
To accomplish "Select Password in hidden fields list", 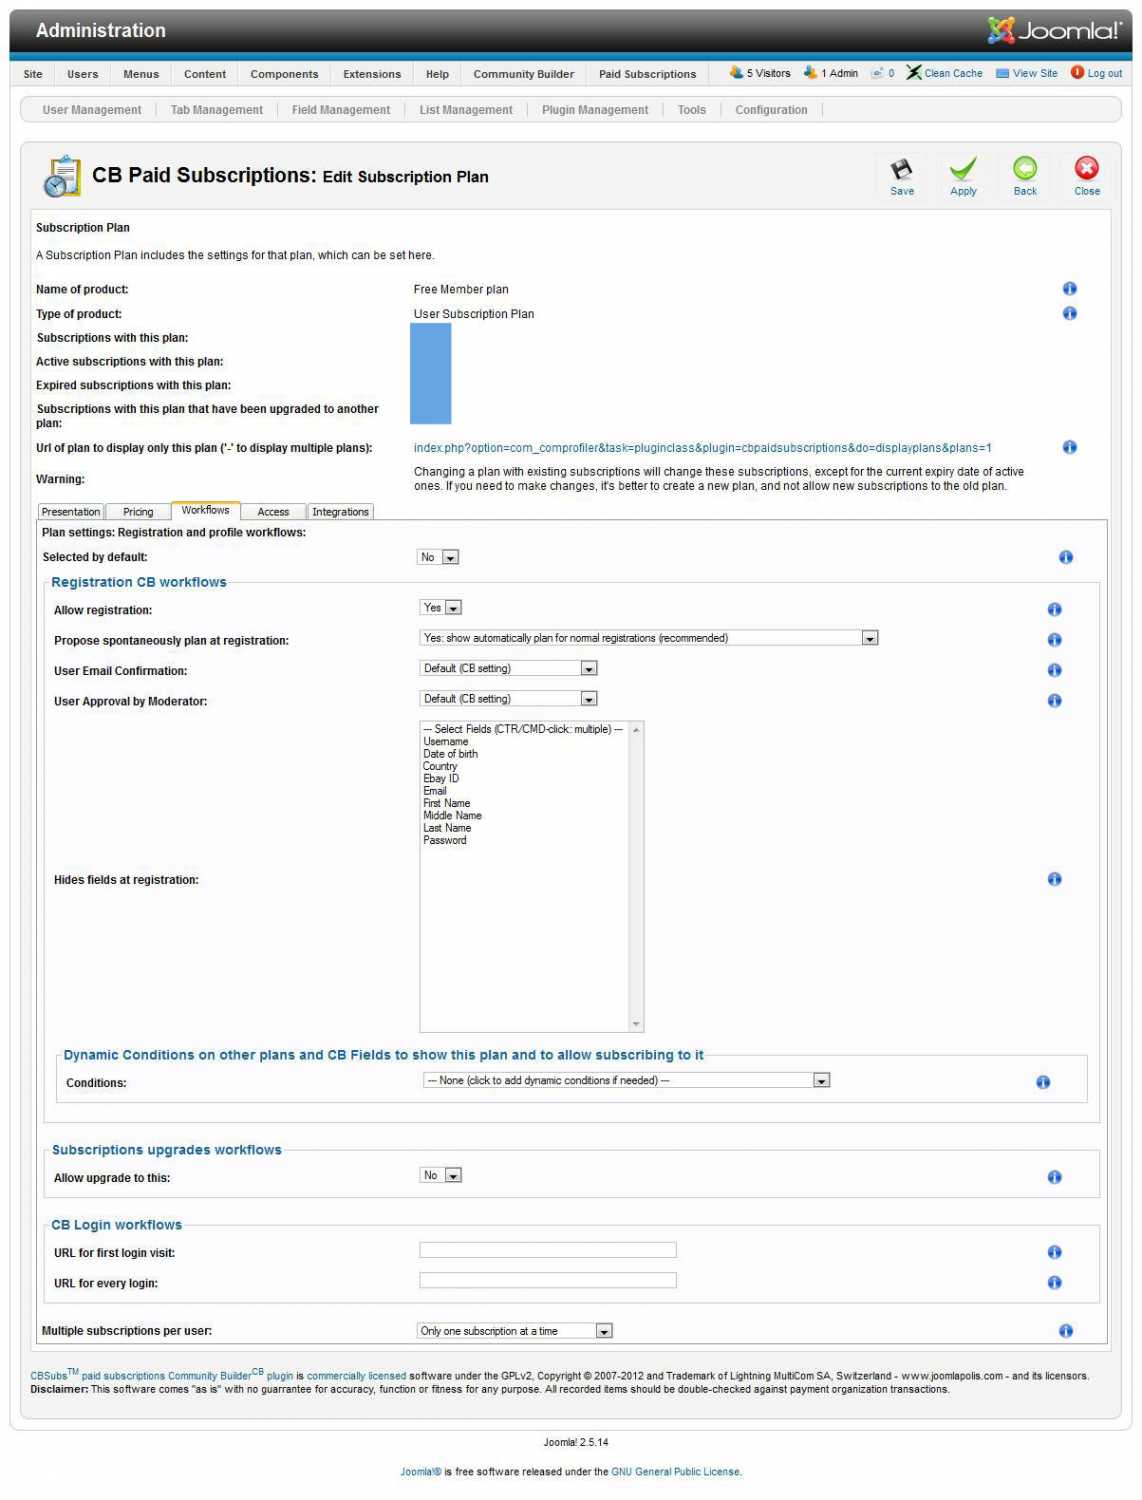I will [445, 840].
